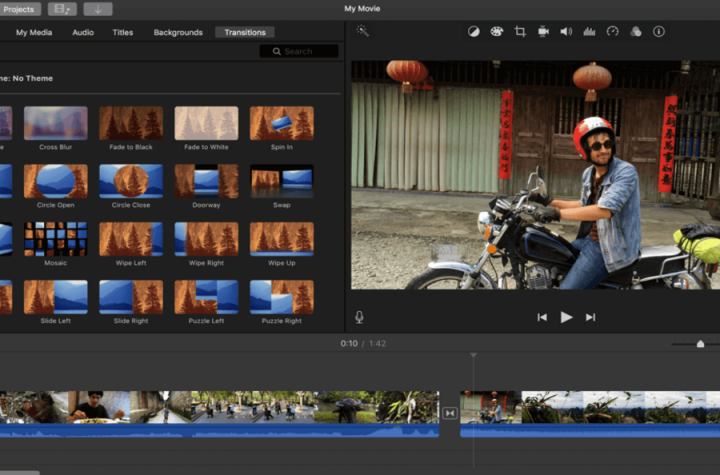This screenshot has height=475, width=720.
Task: Click the Search field in transitions browser
Action: pyautogui.click(x=299, y=51)
